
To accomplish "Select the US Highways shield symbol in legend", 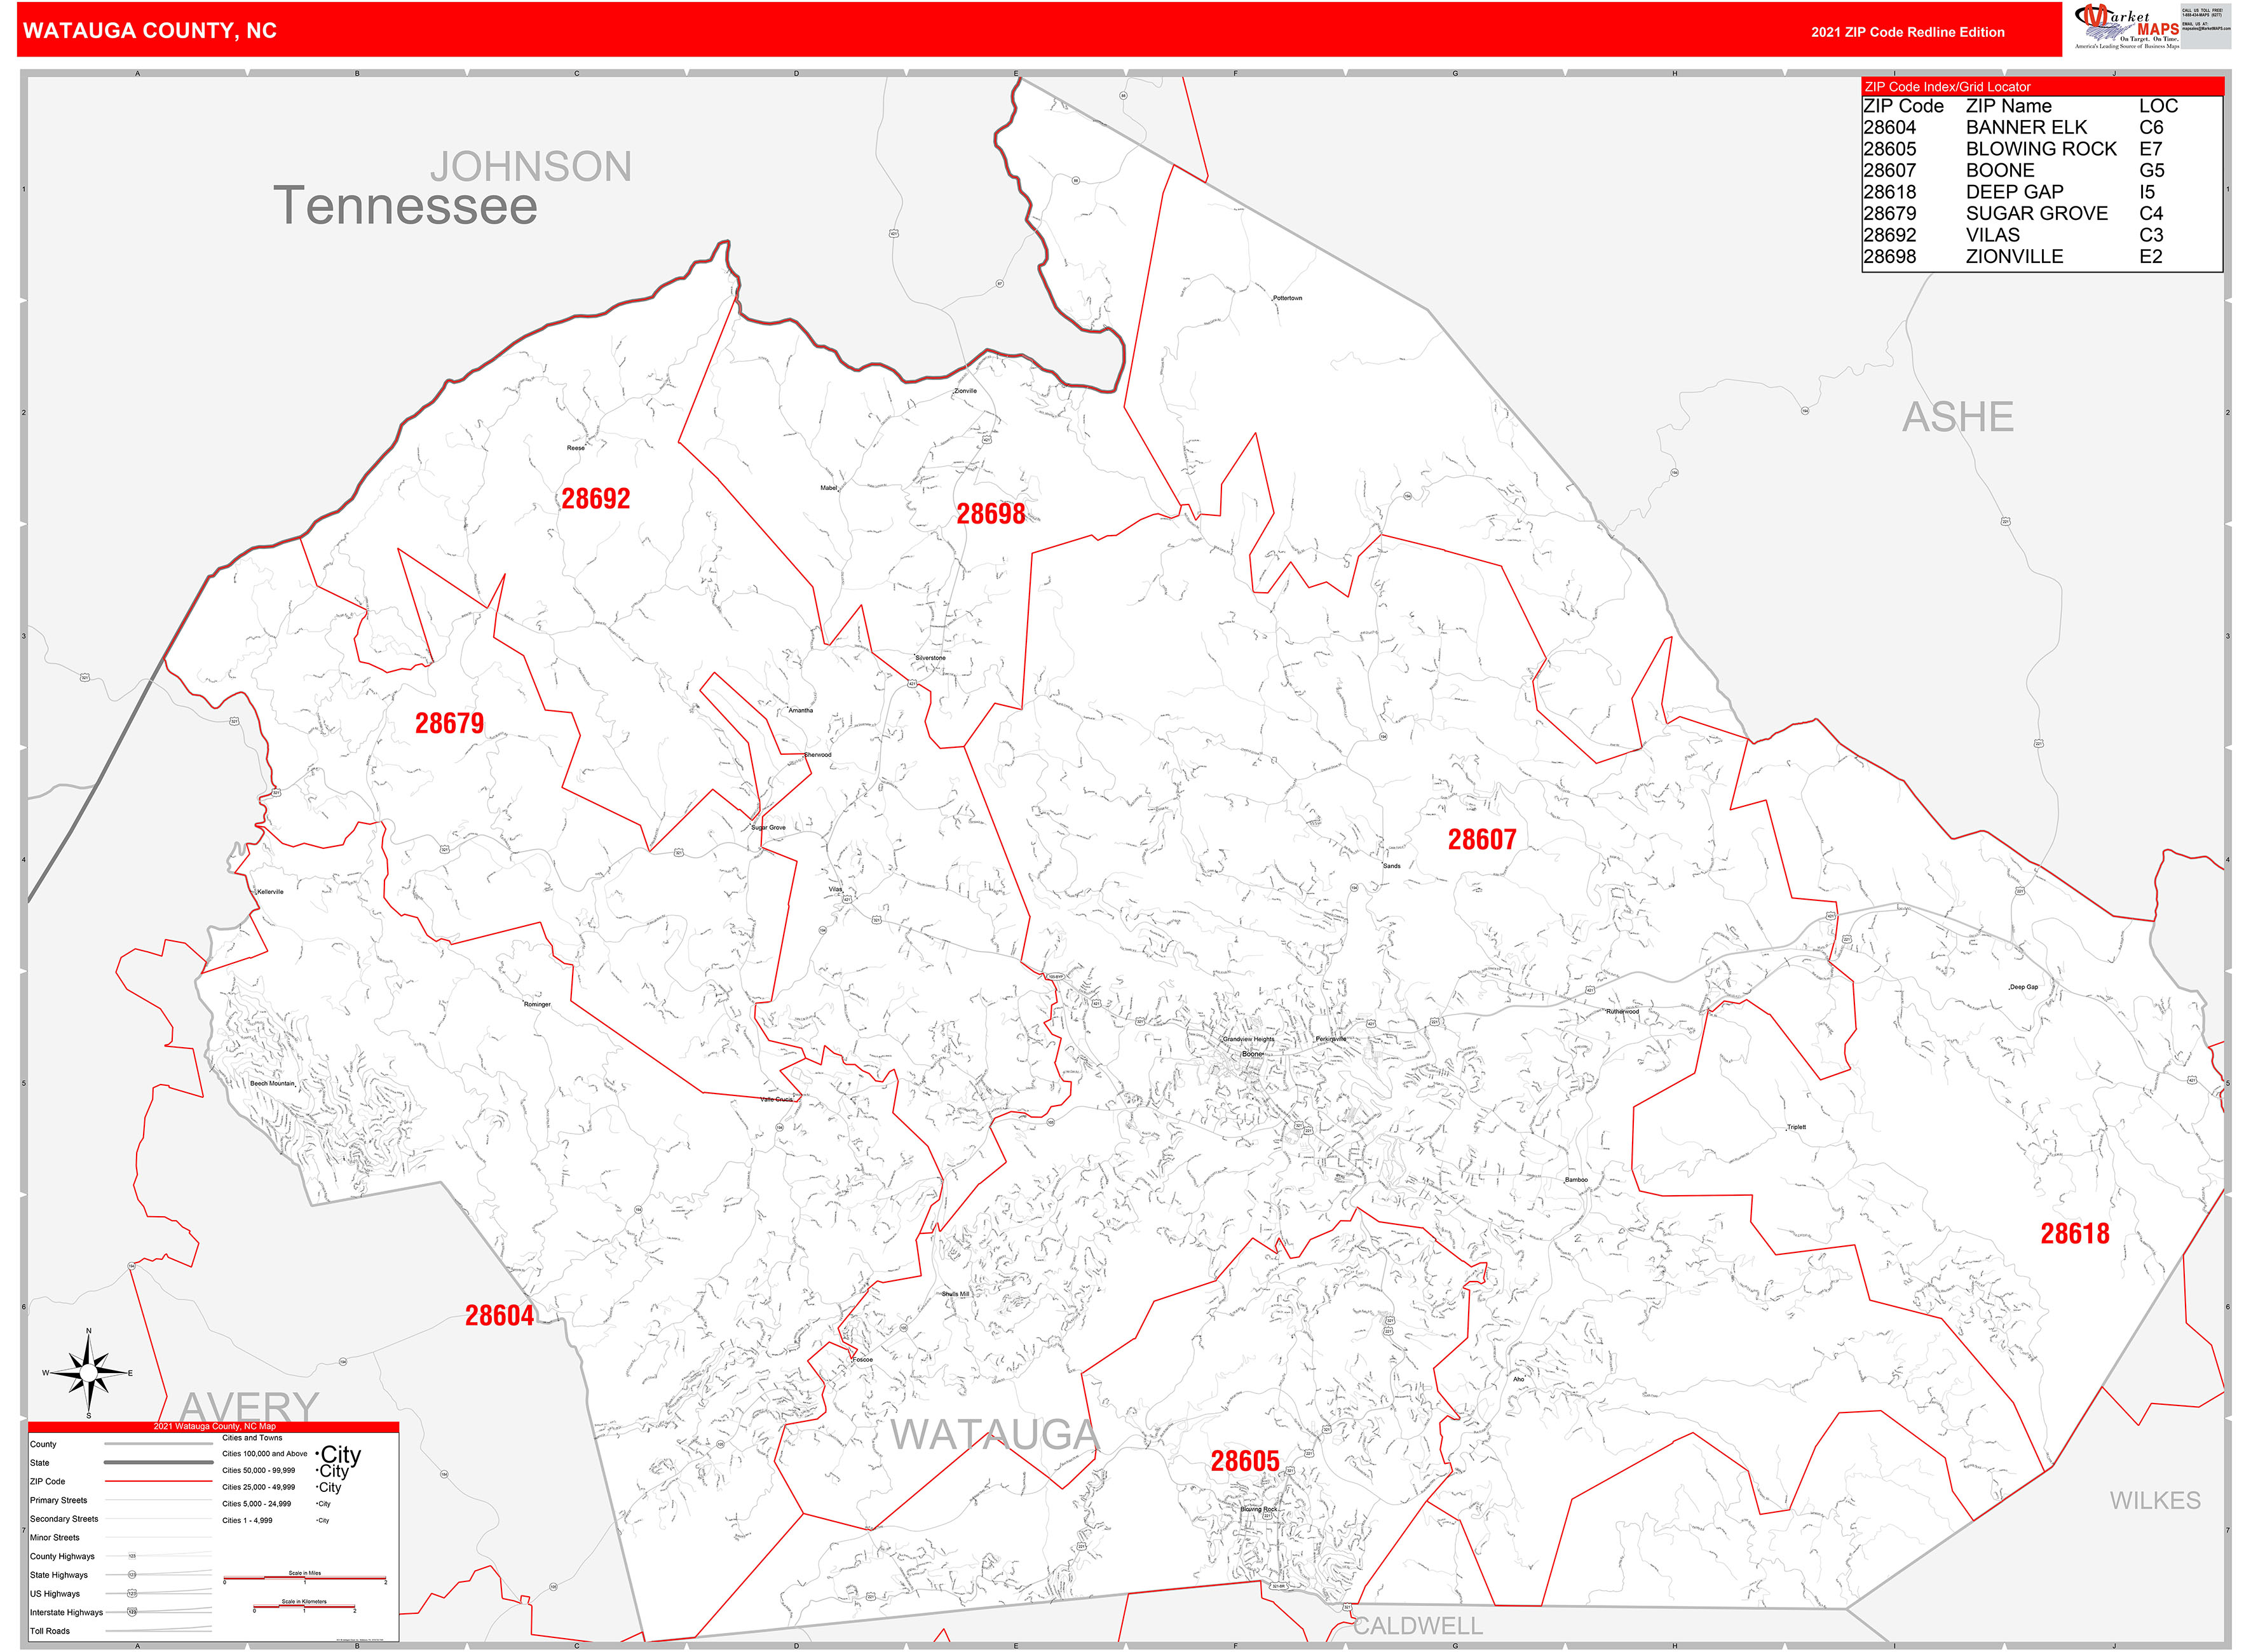I will point(132,1594).
